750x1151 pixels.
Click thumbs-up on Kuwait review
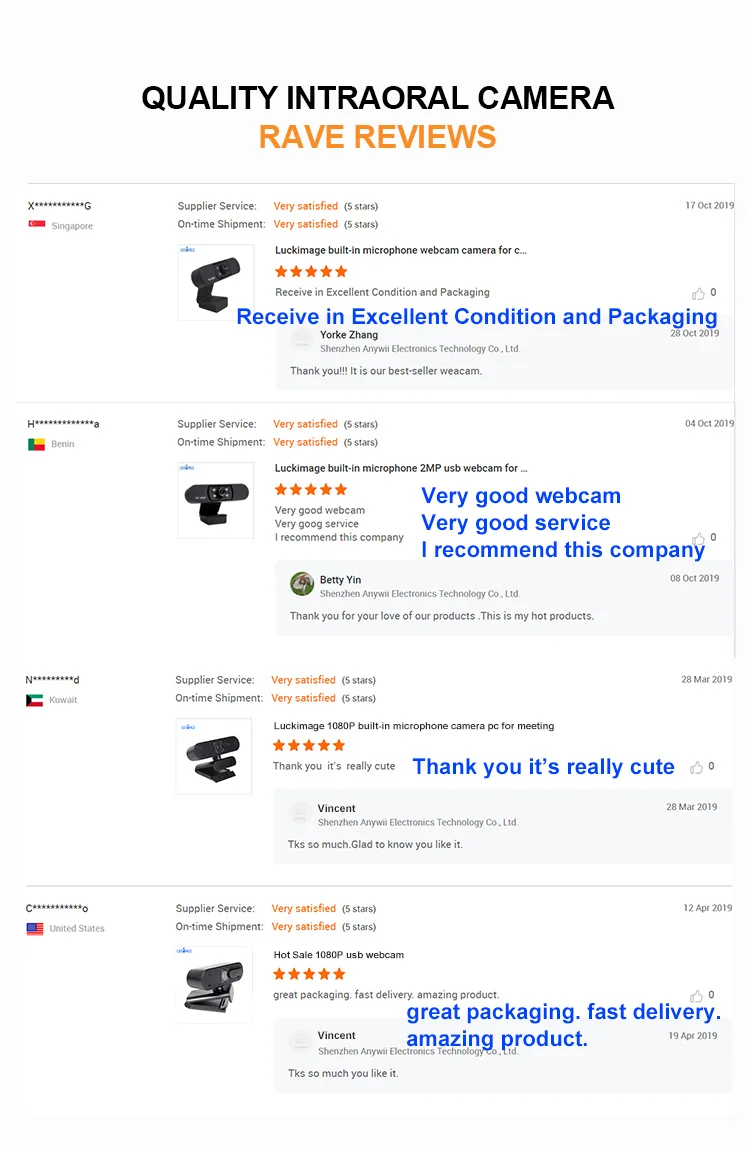(696, 767)
